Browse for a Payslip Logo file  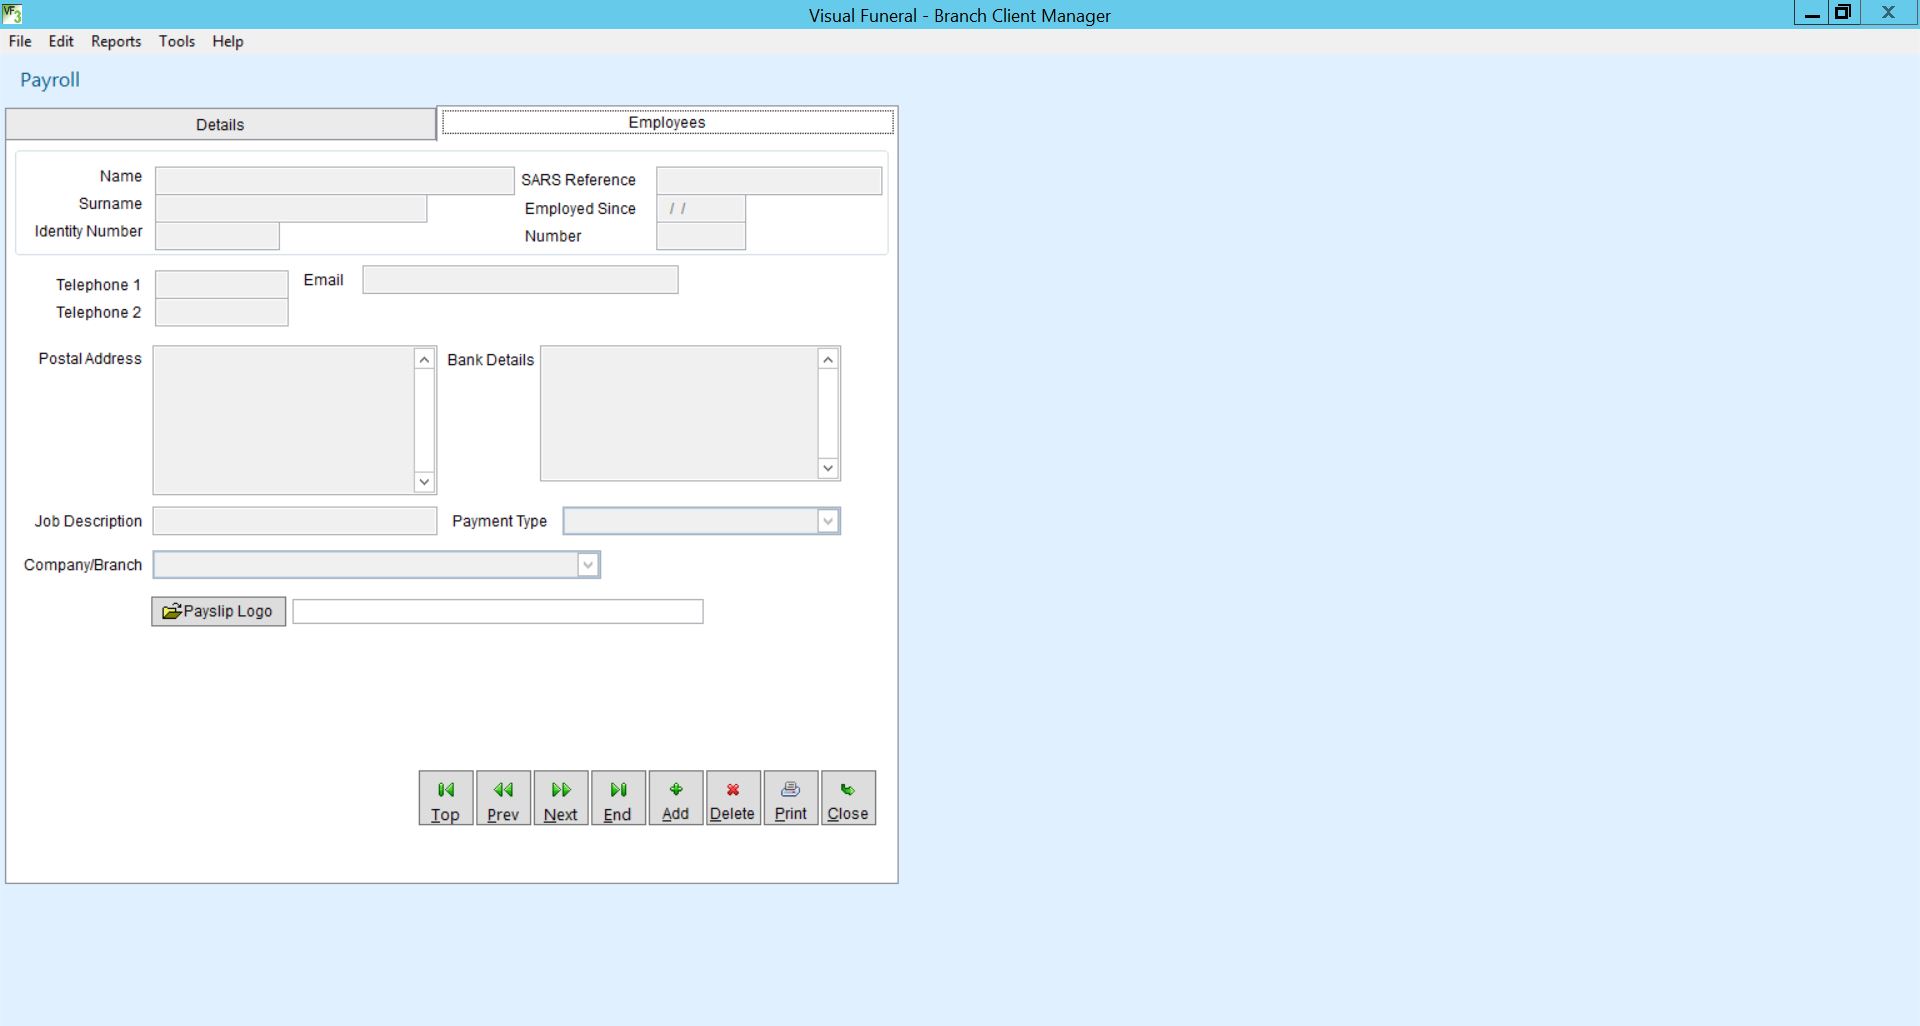[218, 611]
